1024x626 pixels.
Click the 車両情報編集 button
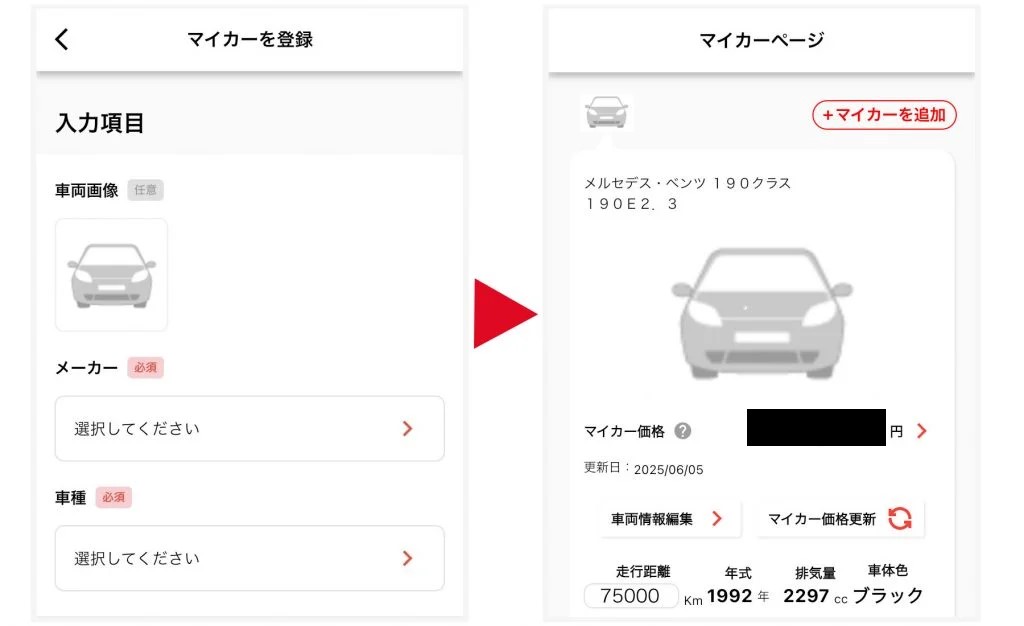click(670, 519)
